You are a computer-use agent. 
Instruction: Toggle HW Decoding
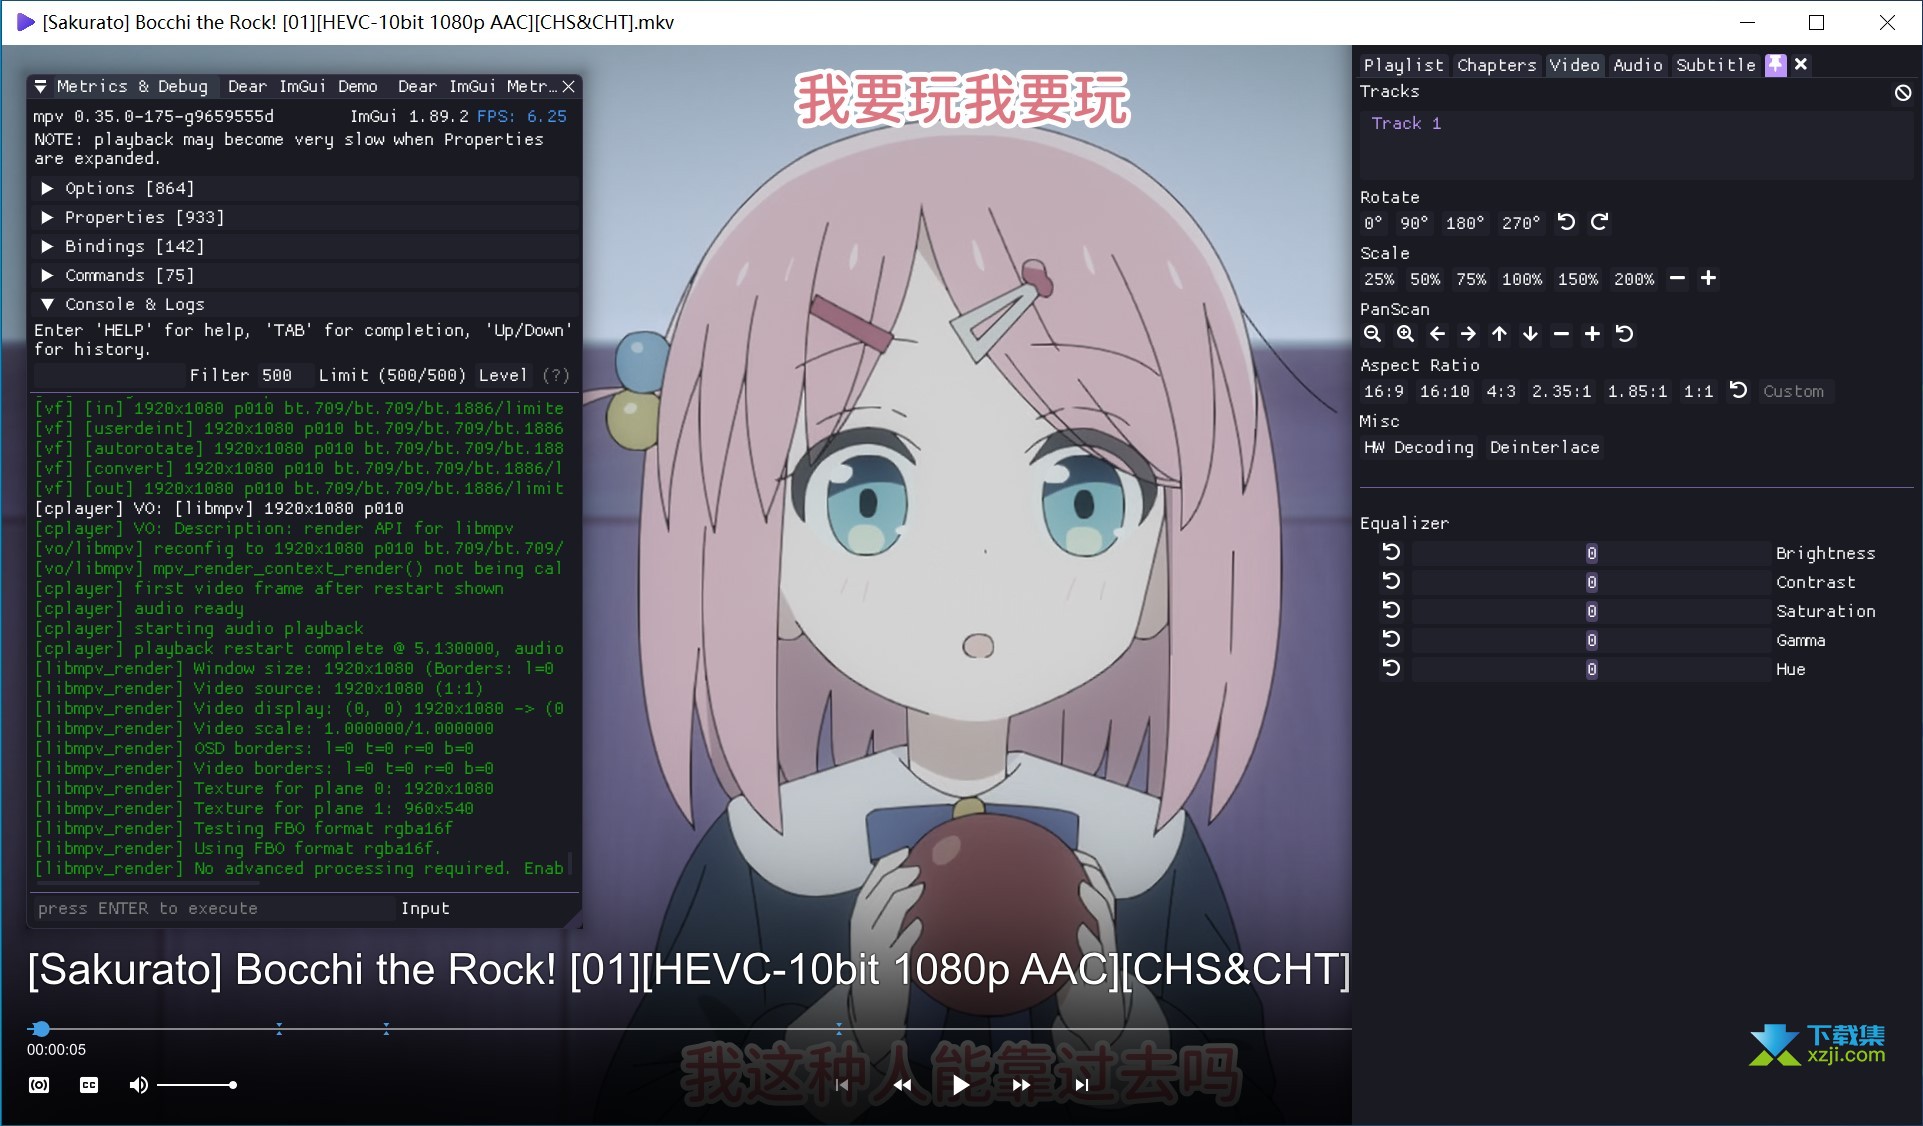pyautogui.click(x=1418, y=447)
